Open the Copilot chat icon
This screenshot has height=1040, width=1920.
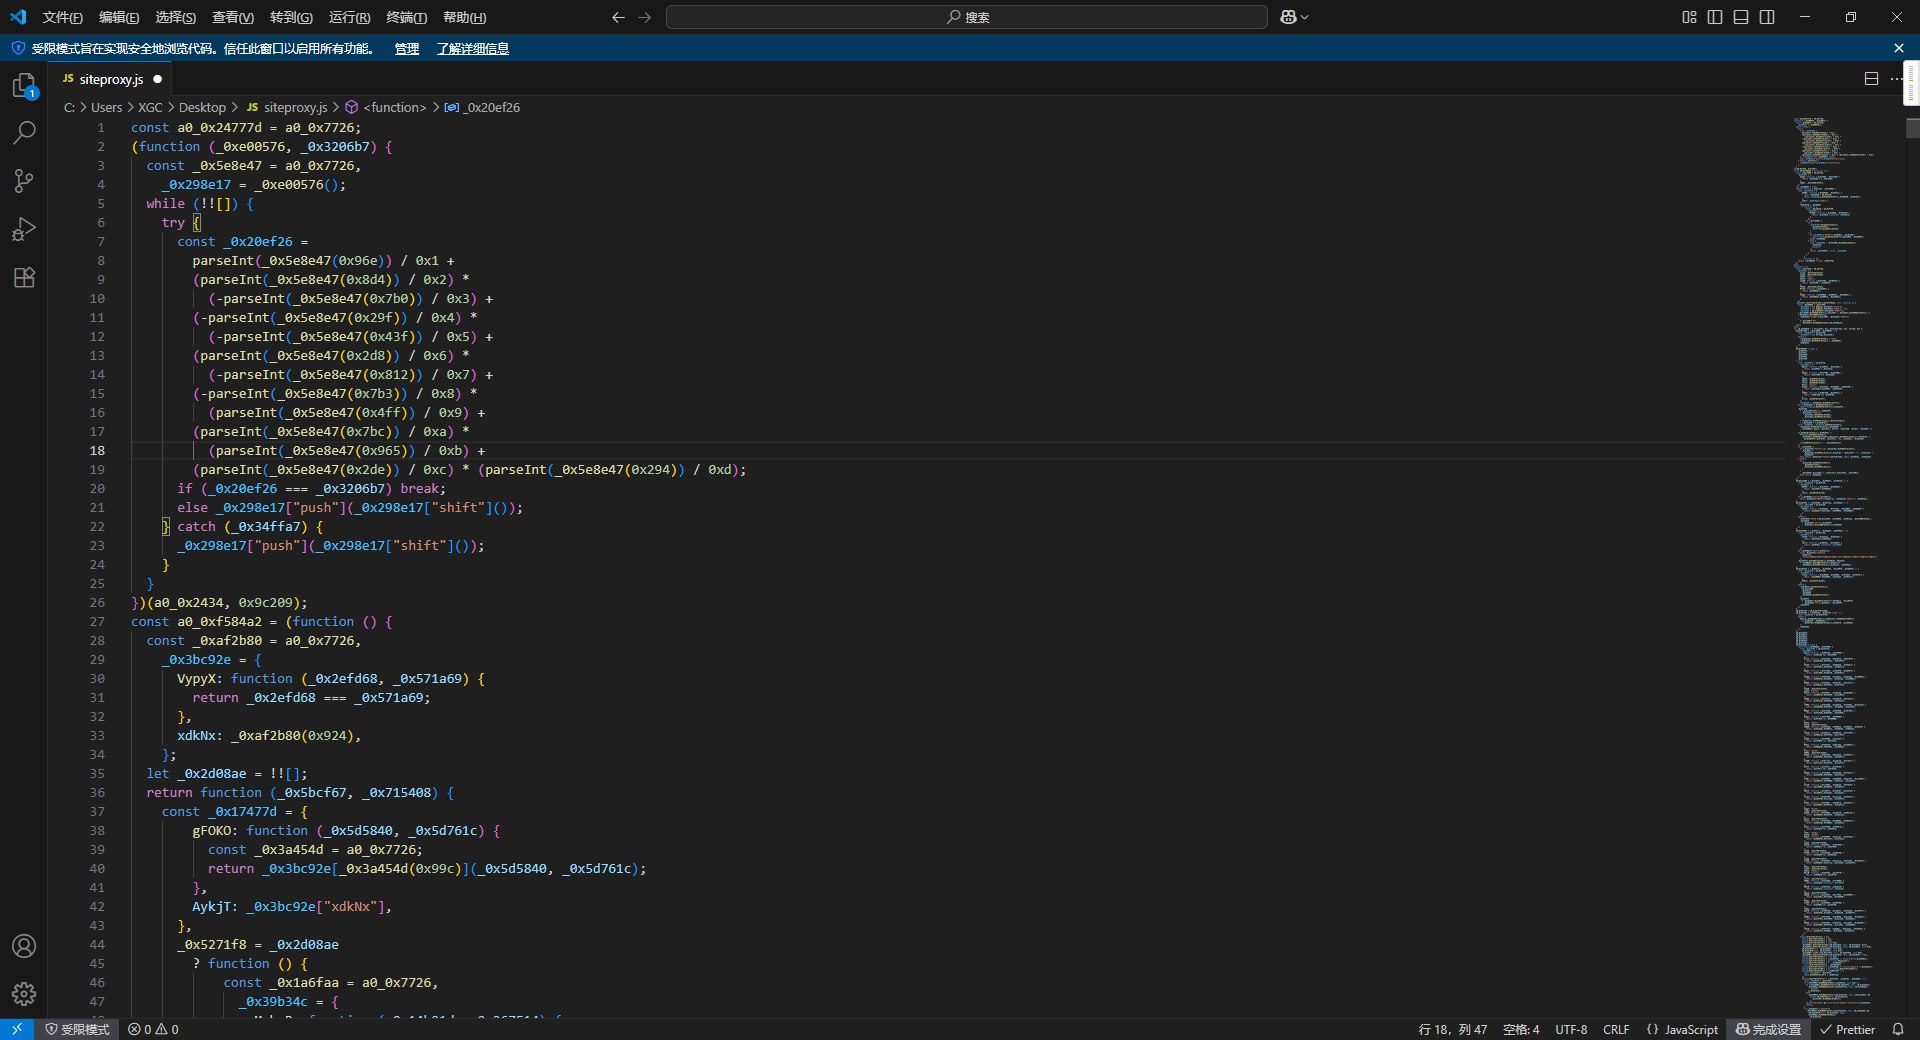coord(1288,17)
